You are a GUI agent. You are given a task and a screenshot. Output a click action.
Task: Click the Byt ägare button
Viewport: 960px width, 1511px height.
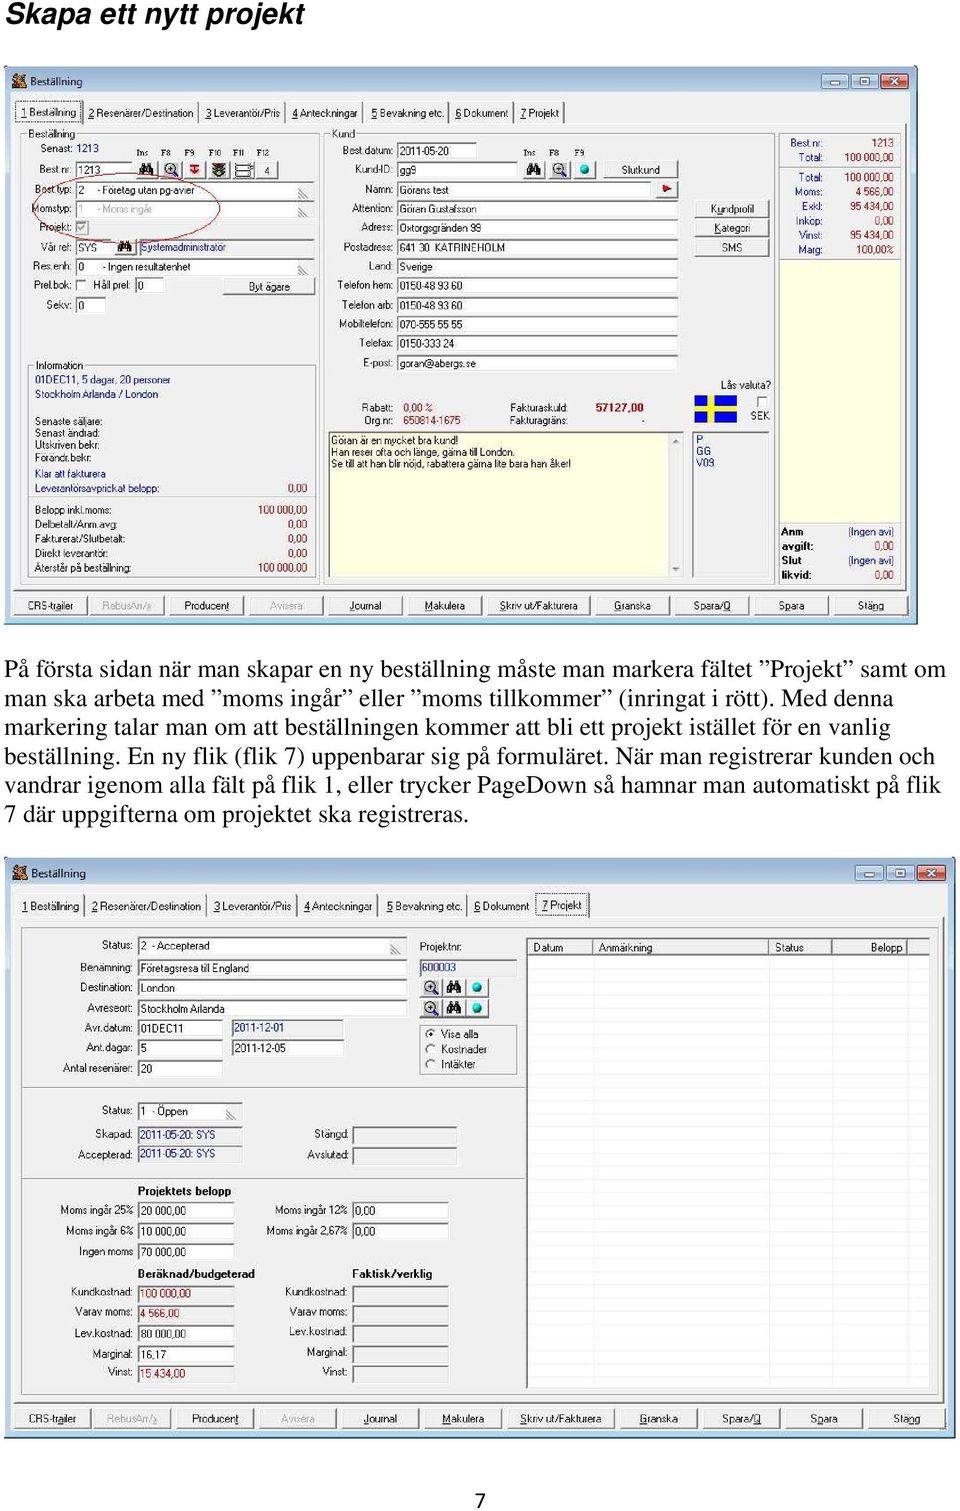(x=269, y=286)
